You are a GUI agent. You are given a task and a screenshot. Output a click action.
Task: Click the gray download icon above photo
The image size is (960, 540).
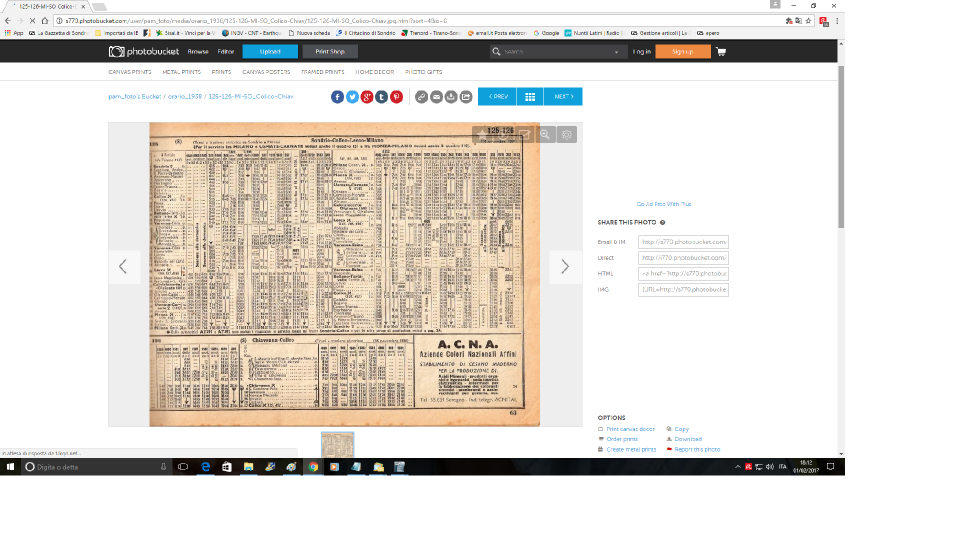coord(451,97)
